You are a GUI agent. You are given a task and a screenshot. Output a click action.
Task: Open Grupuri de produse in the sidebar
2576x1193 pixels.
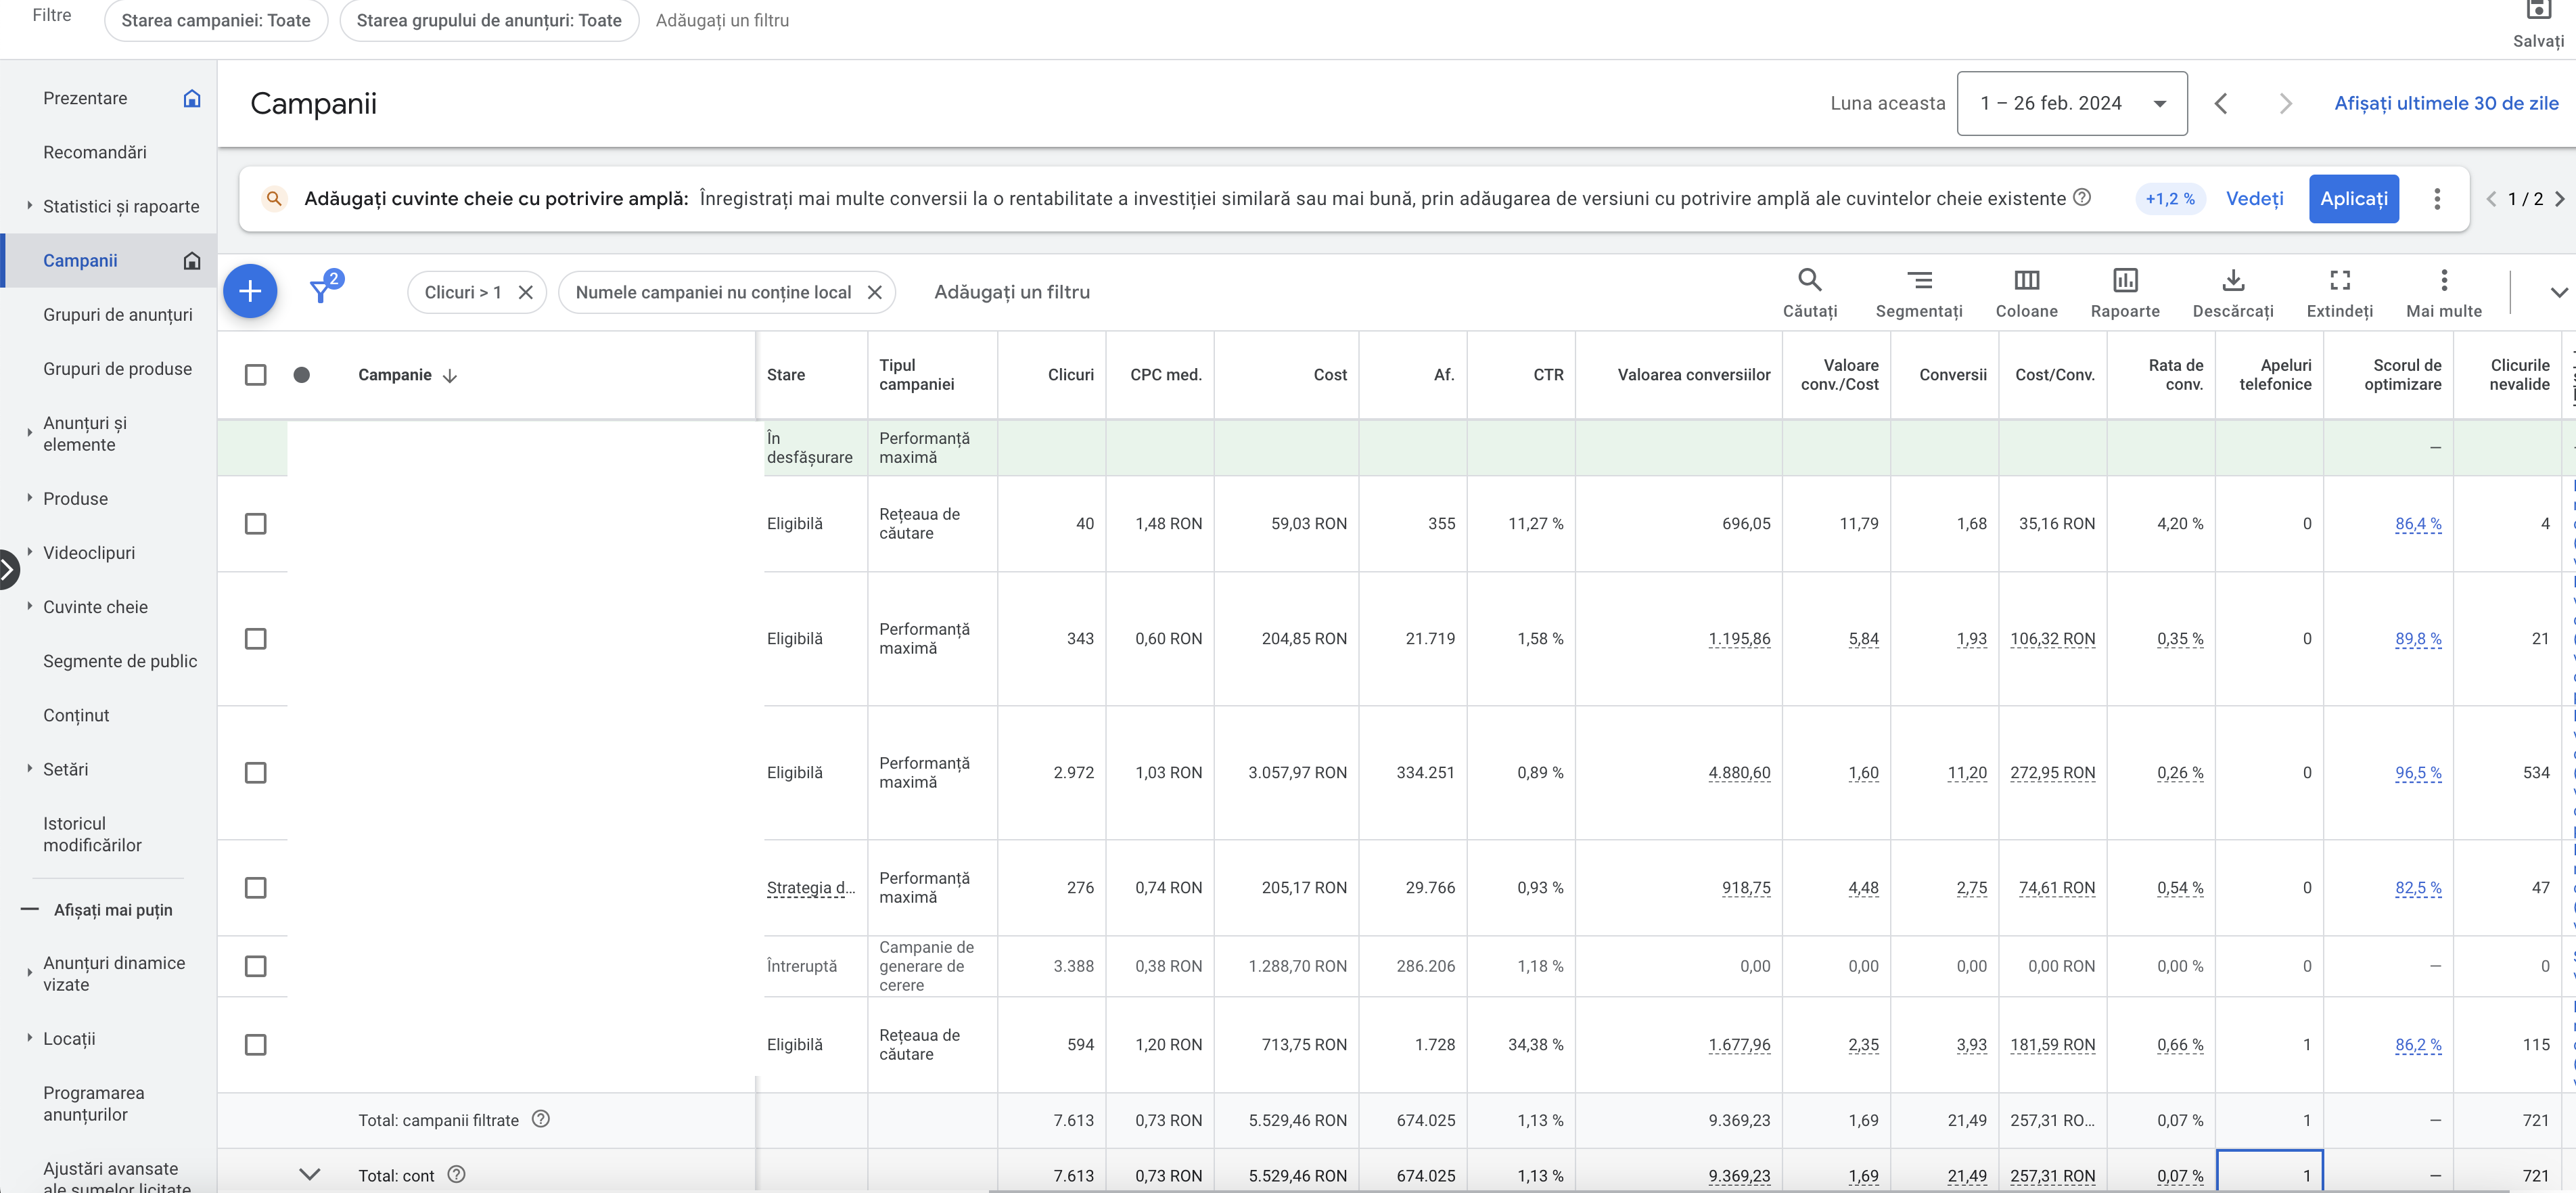[x=117, y=368]
